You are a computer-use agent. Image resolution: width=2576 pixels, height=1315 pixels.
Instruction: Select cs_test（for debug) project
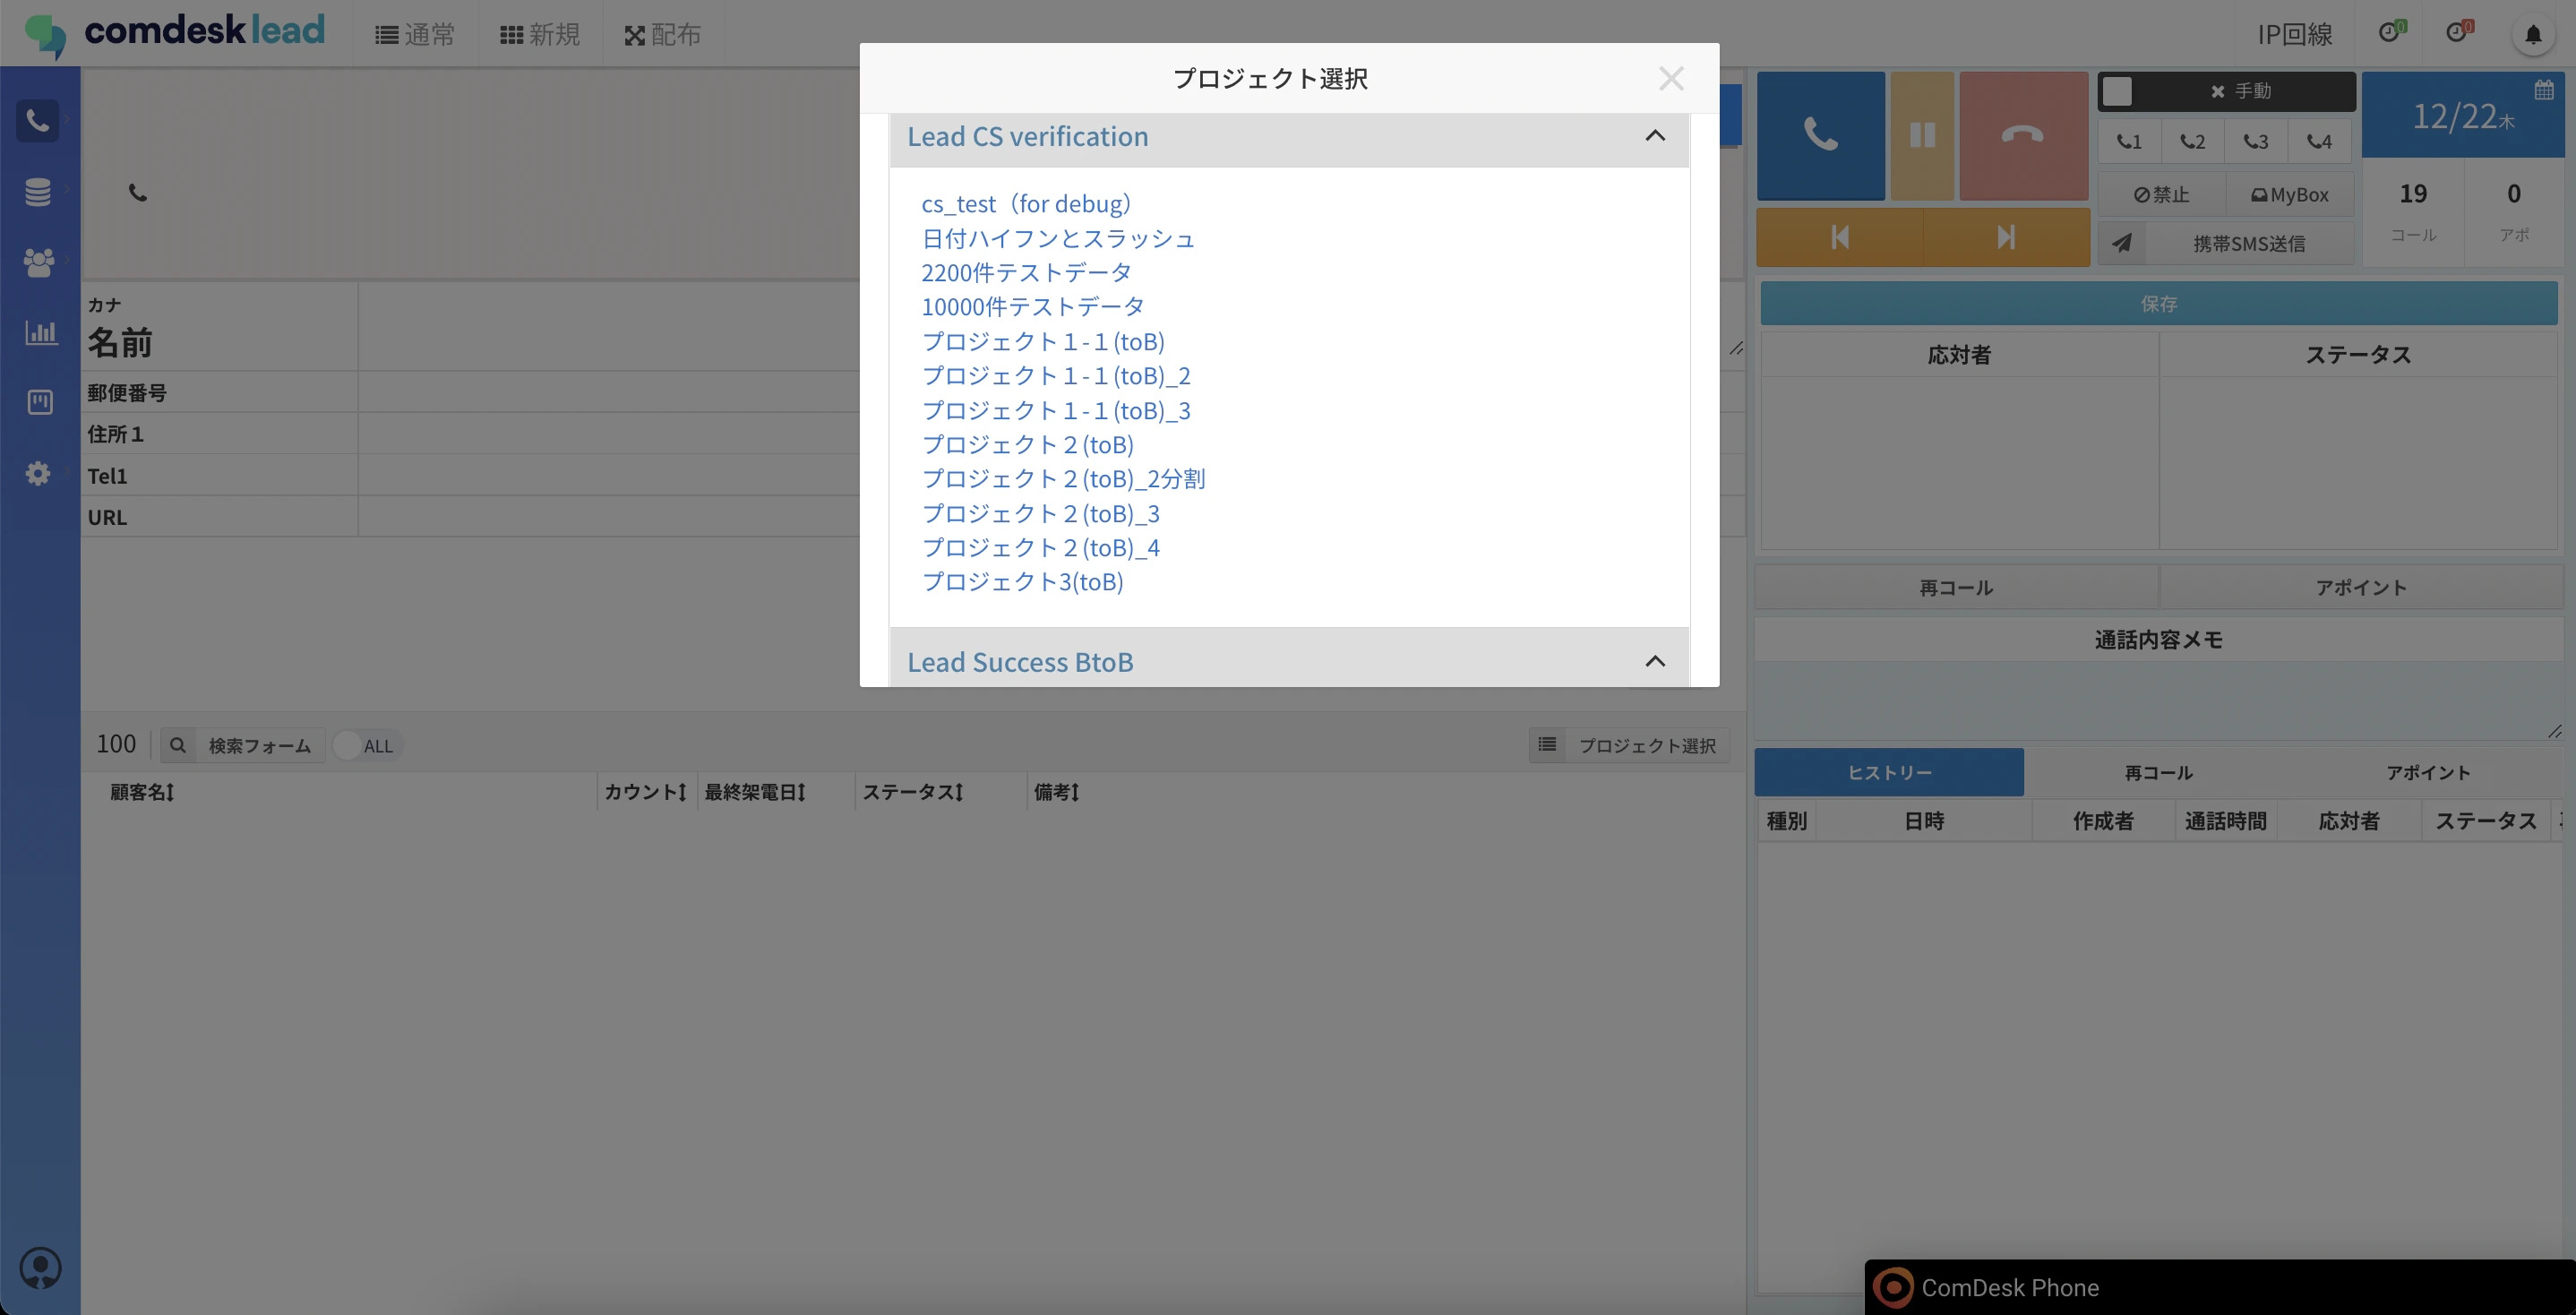click(1026, 204)
